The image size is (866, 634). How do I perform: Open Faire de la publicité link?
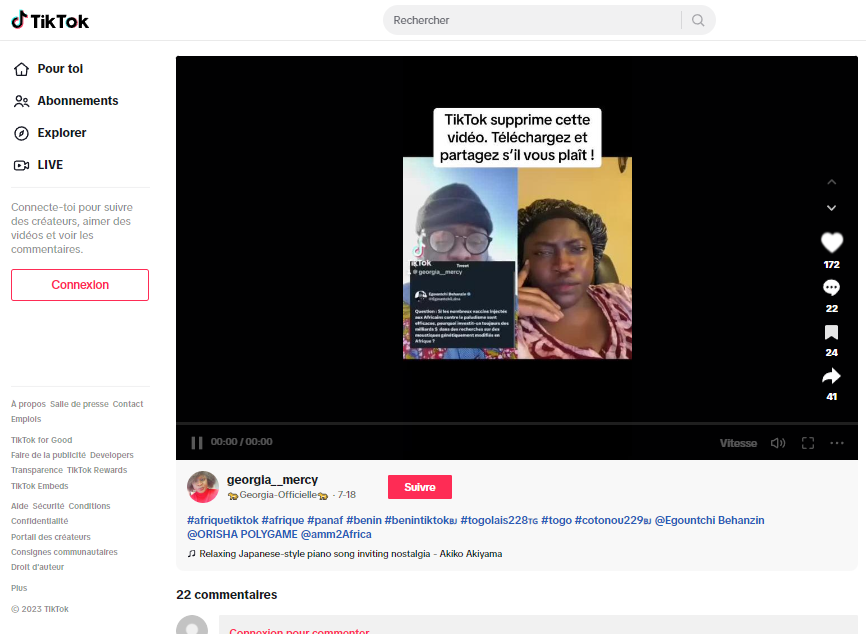click(49, 455)
